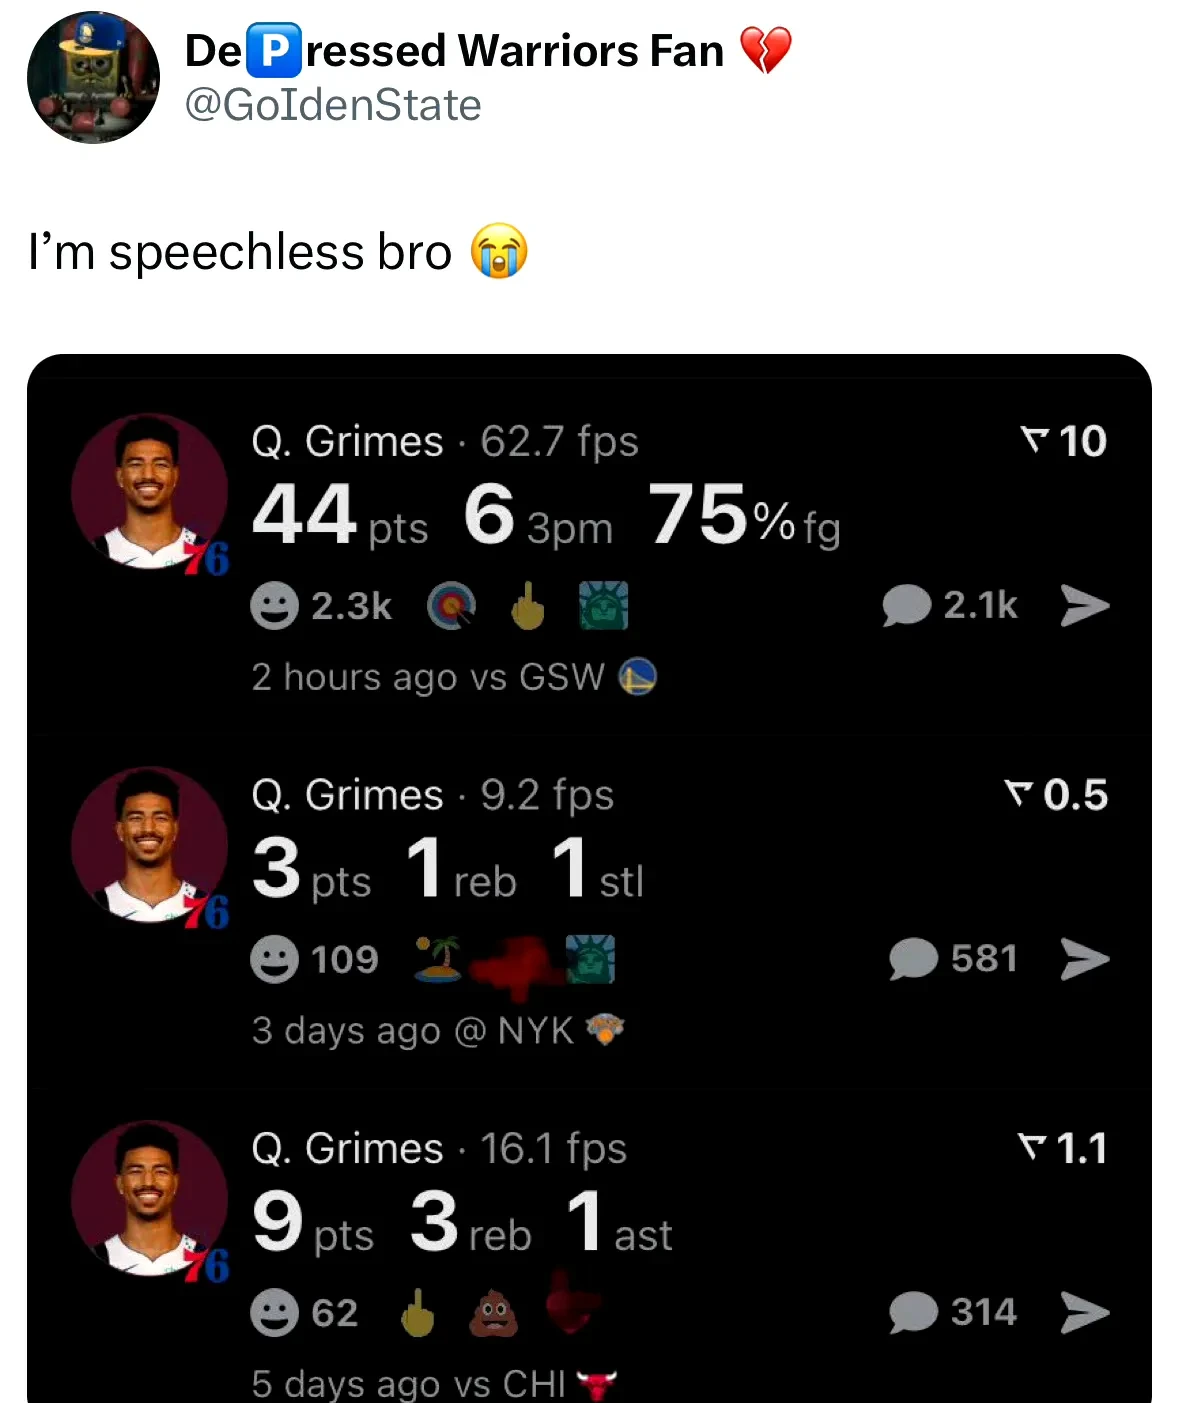Click the 0.5 rating indicator
This screenshot has width=1179, height=1403.
[1057, 795]
